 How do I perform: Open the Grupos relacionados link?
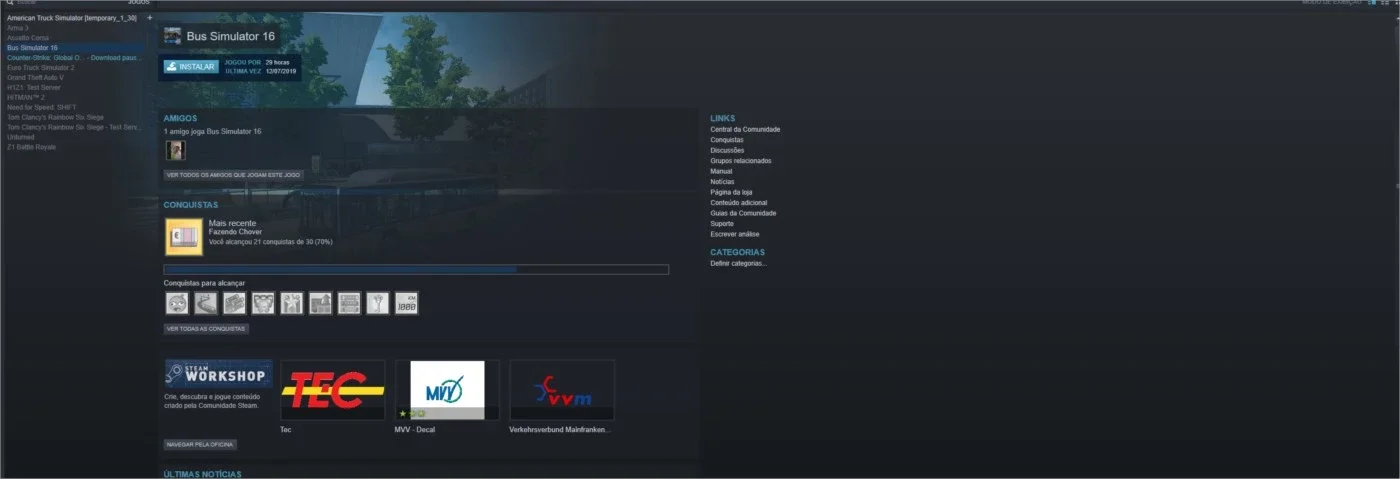pos(741,161)
